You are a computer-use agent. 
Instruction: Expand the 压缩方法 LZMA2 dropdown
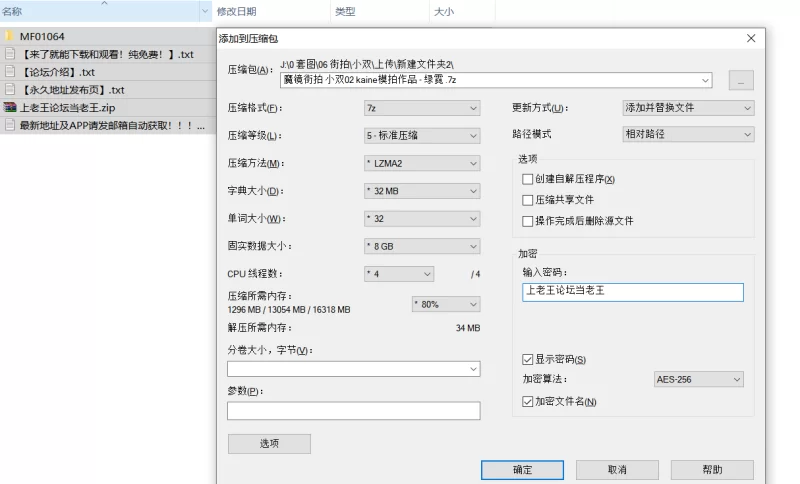(x=422, y=163)
